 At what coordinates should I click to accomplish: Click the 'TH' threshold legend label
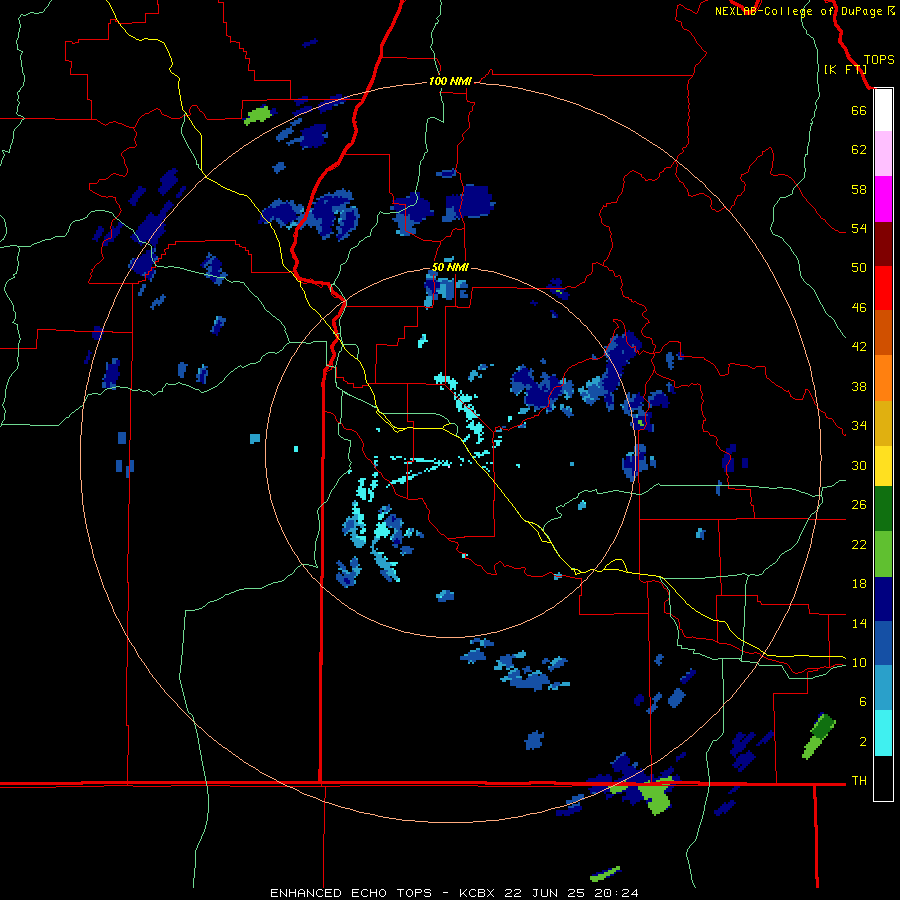pyautogui.click(x=859, y=781)
